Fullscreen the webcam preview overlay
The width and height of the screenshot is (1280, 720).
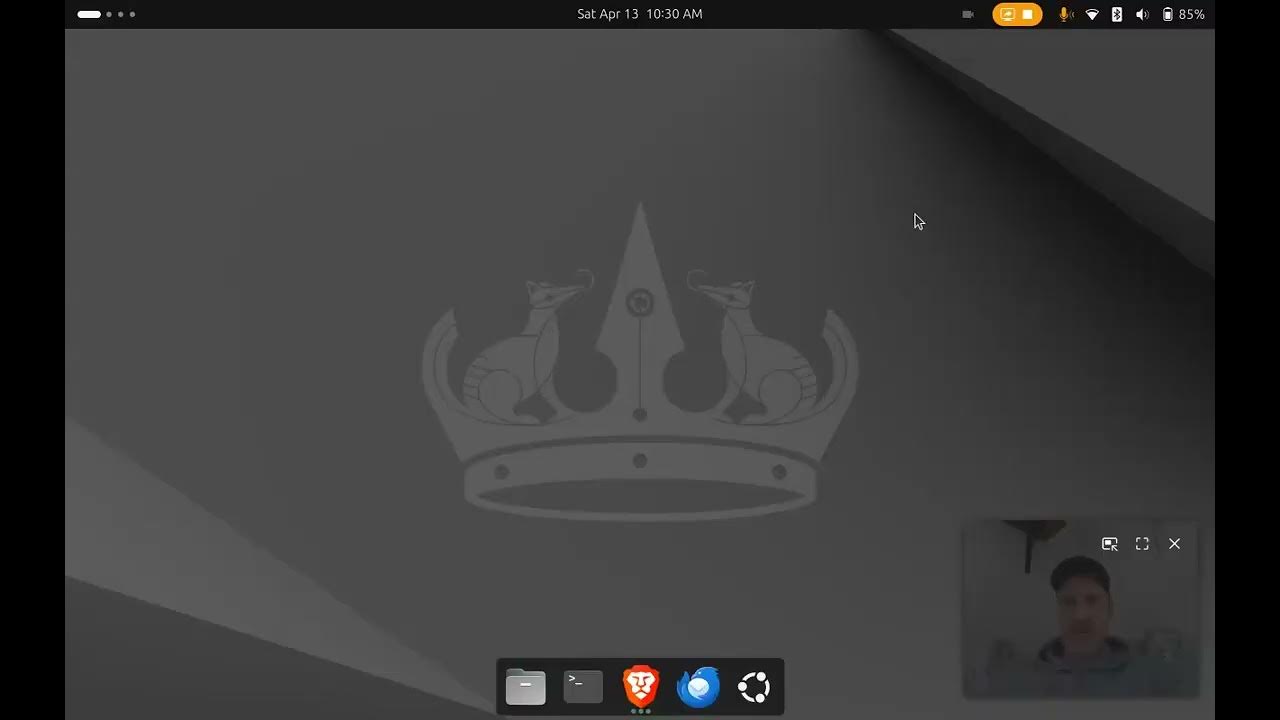(1142, 544)
